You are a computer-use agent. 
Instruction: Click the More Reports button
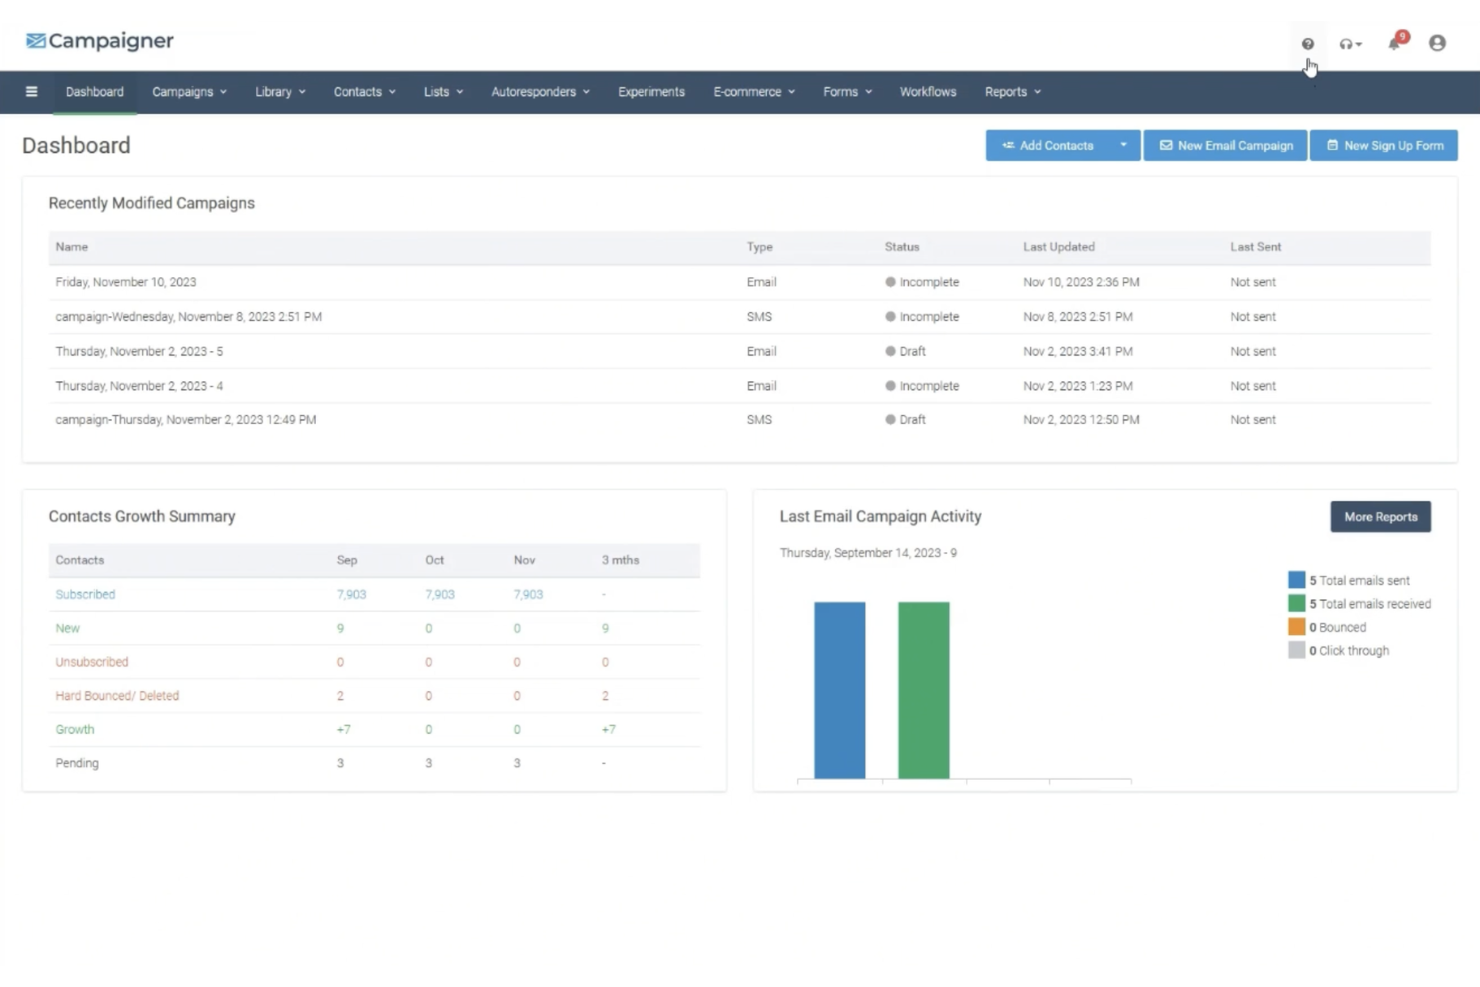point(1380,516)
